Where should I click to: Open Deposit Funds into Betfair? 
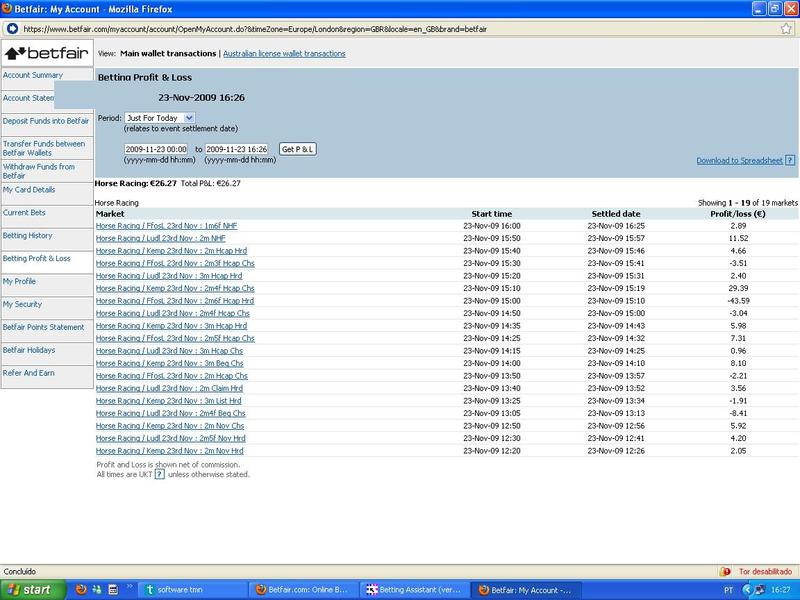46,121
